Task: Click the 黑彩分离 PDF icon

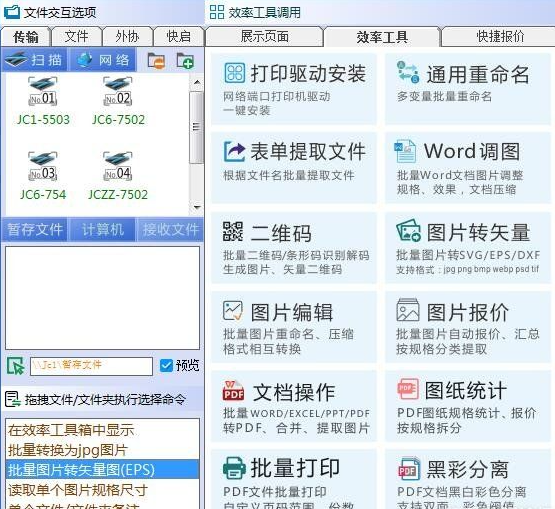Action: pos(409,469)
